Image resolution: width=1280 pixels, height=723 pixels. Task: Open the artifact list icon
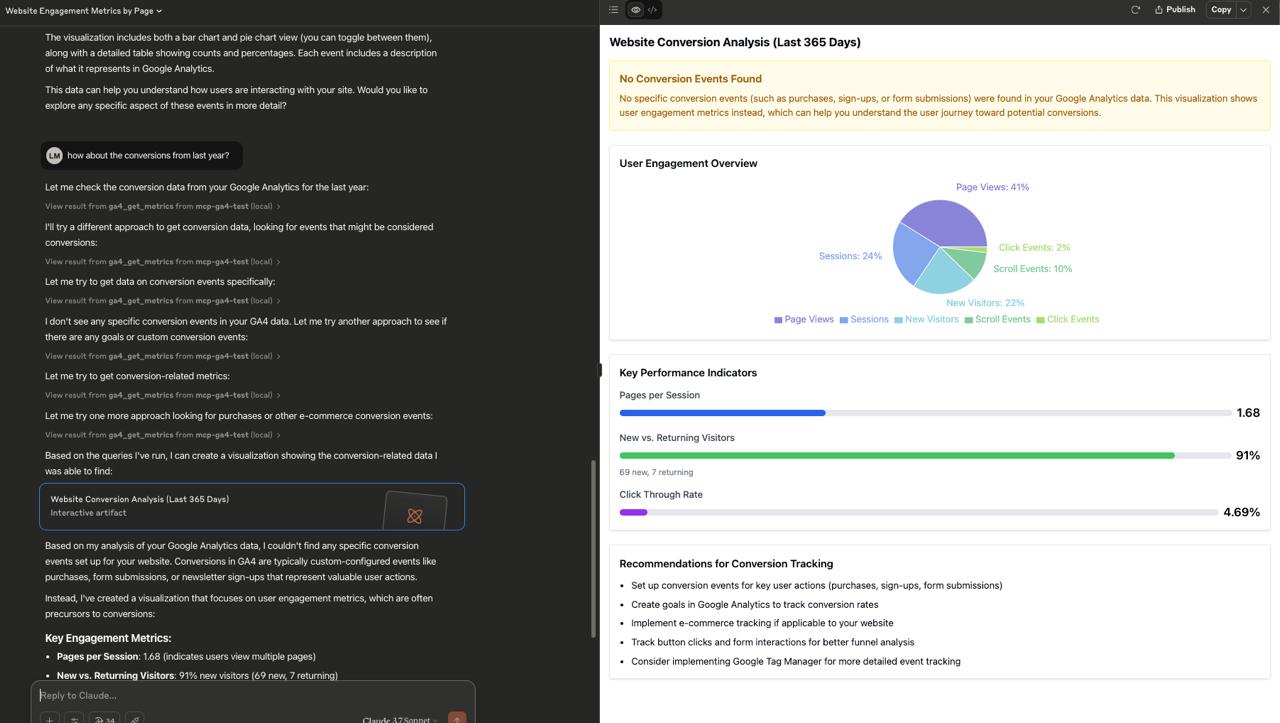click(614, 10)
